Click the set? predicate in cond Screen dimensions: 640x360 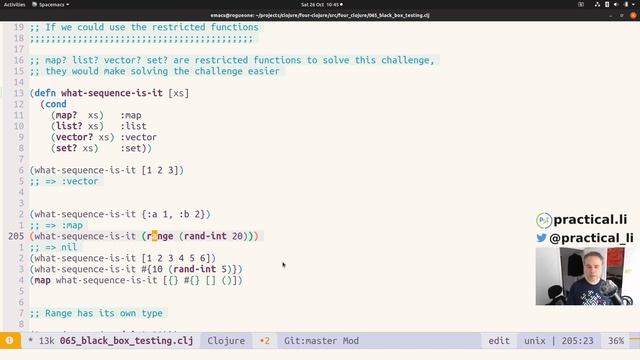(66, 148)
